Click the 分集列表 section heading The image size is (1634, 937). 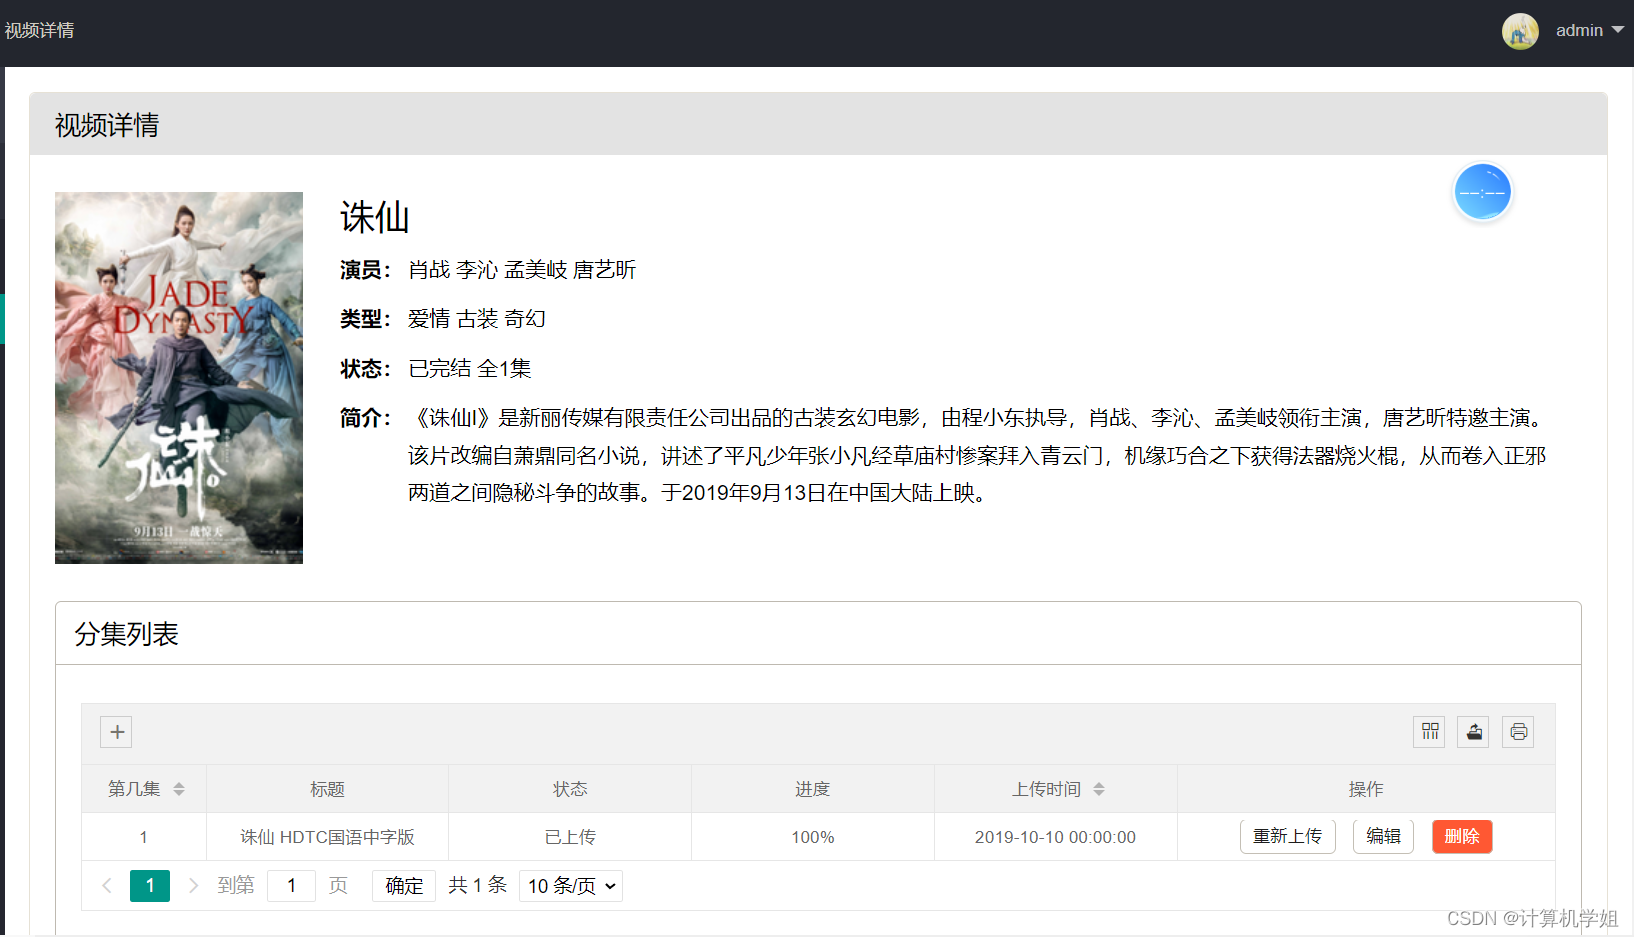point(126,634)
